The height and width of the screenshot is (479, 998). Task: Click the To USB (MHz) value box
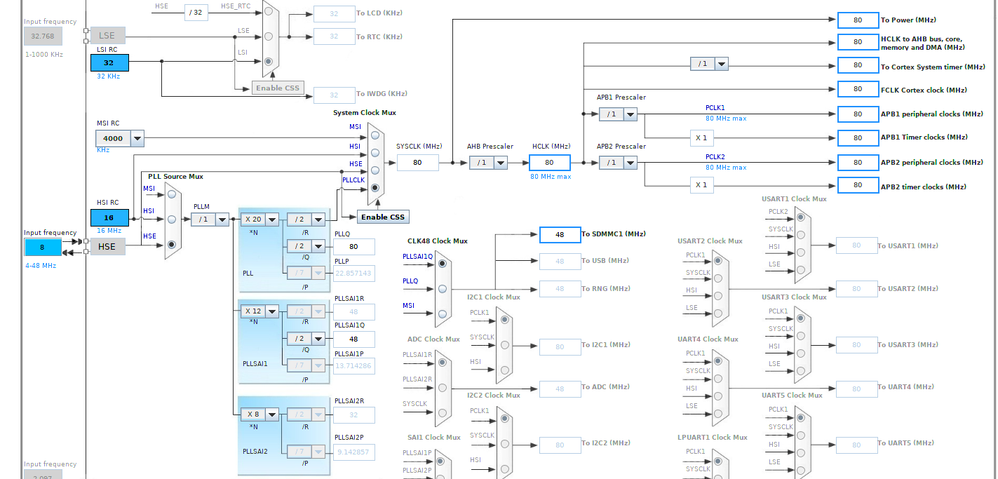click(x=560, y=261)
